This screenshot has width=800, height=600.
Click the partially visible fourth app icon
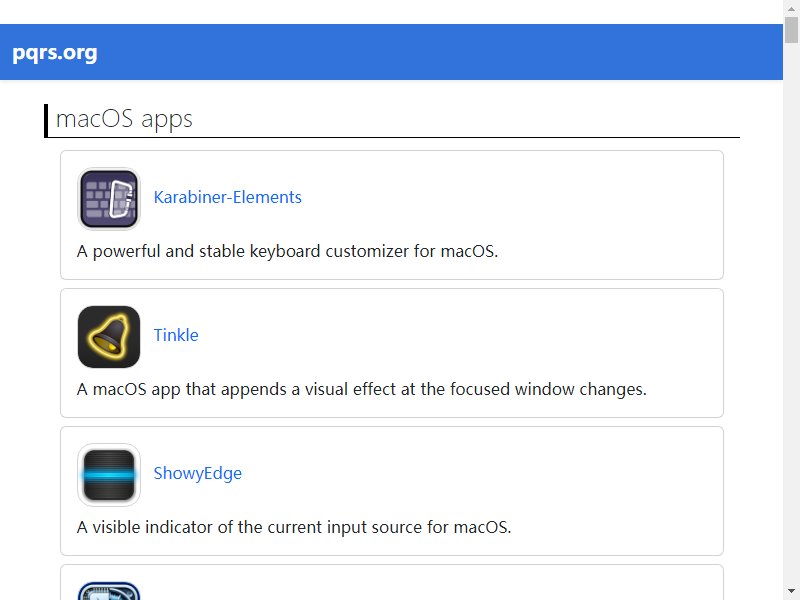(x=109, y=591)
